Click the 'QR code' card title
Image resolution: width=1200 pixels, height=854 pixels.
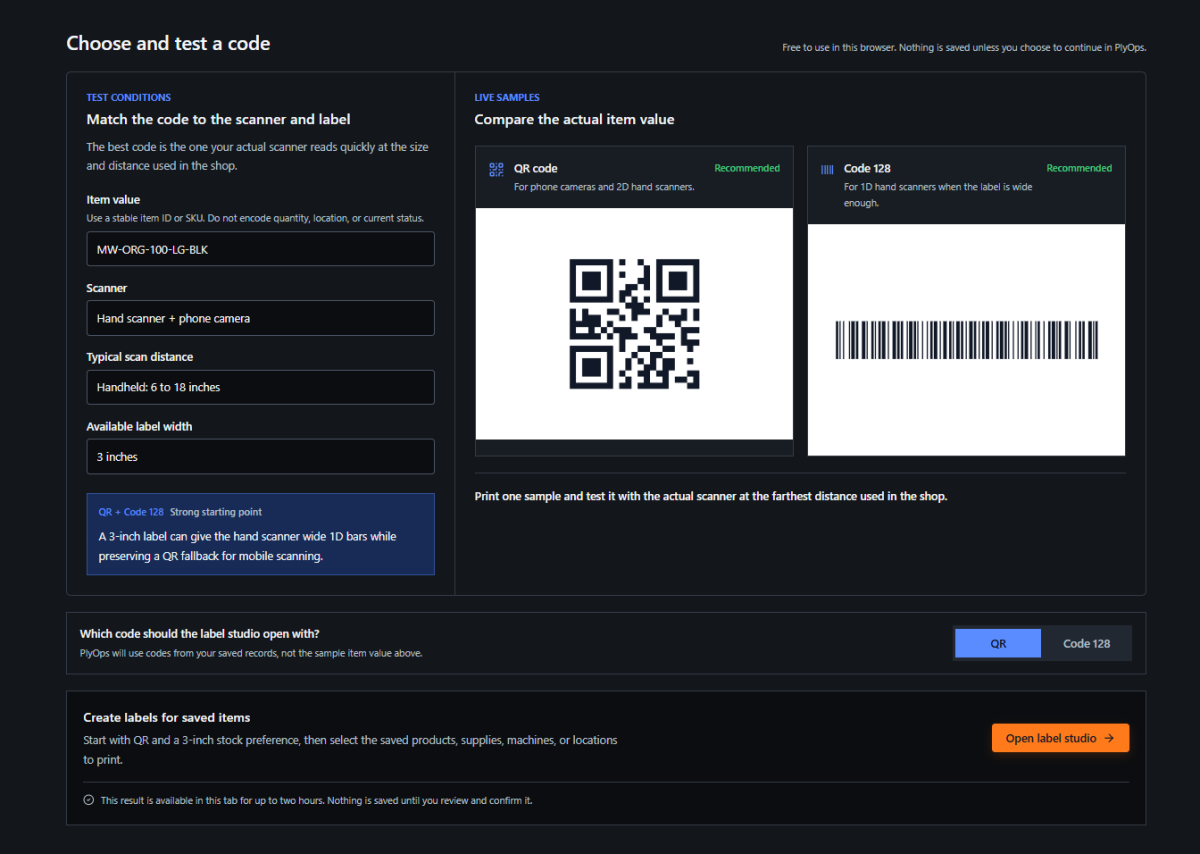pyautogui.click(x=536, y=168)
